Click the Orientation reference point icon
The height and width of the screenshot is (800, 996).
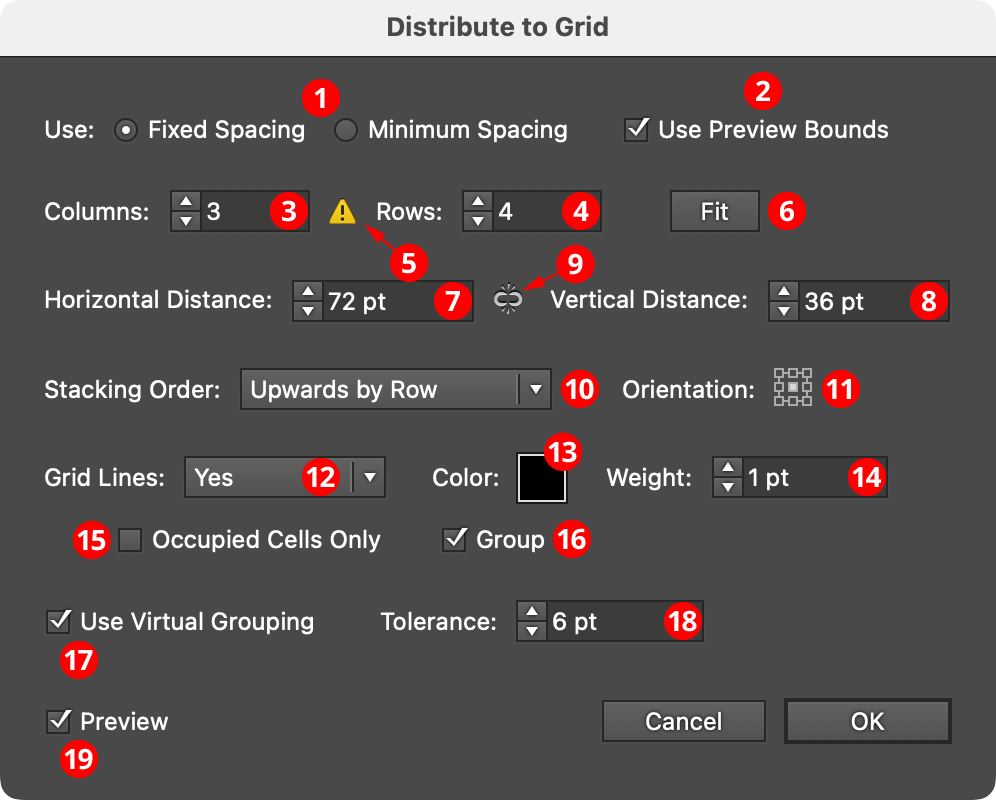point(792,388)
